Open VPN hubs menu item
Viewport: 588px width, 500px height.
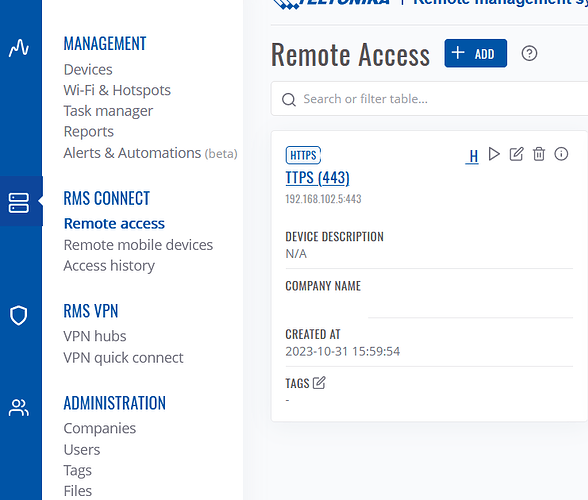tap(95, 336)
